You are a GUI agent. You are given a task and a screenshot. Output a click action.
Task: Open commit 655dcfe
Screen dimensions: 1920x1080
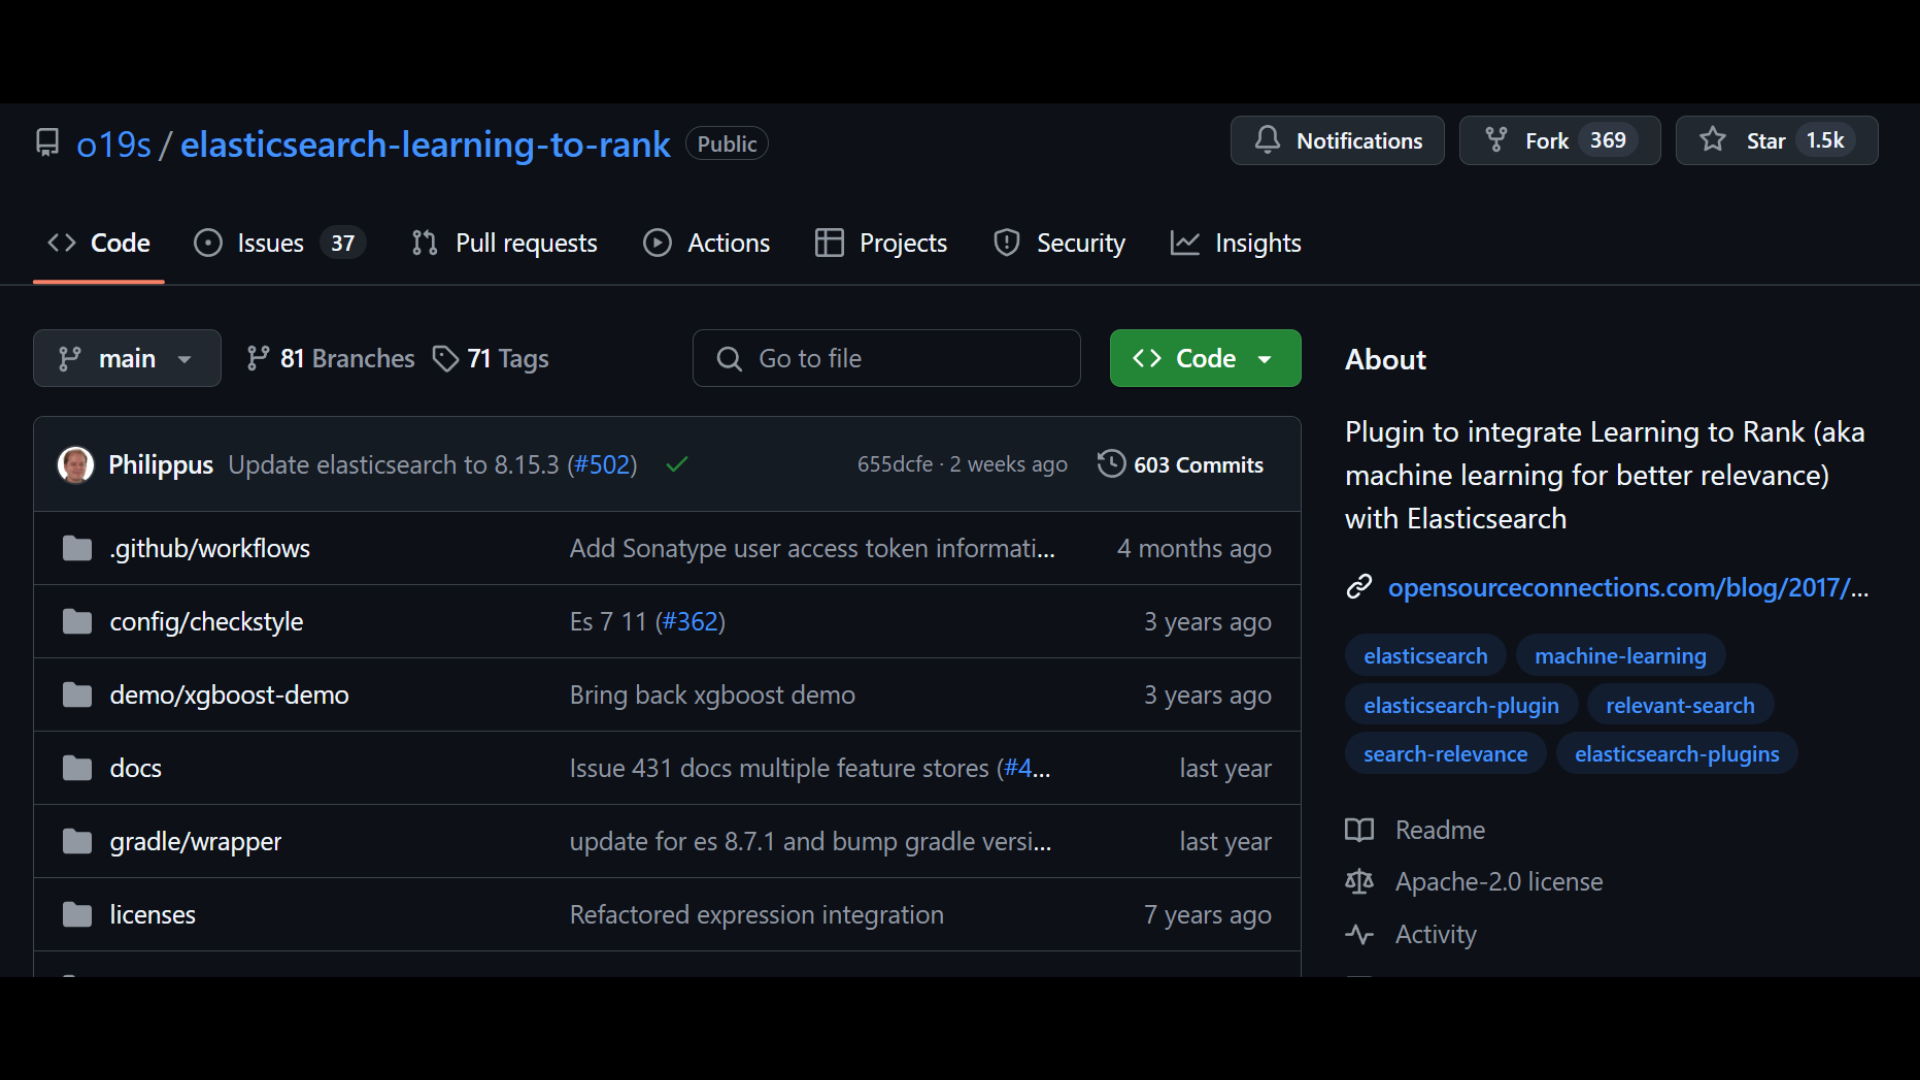tap(895, 465)
